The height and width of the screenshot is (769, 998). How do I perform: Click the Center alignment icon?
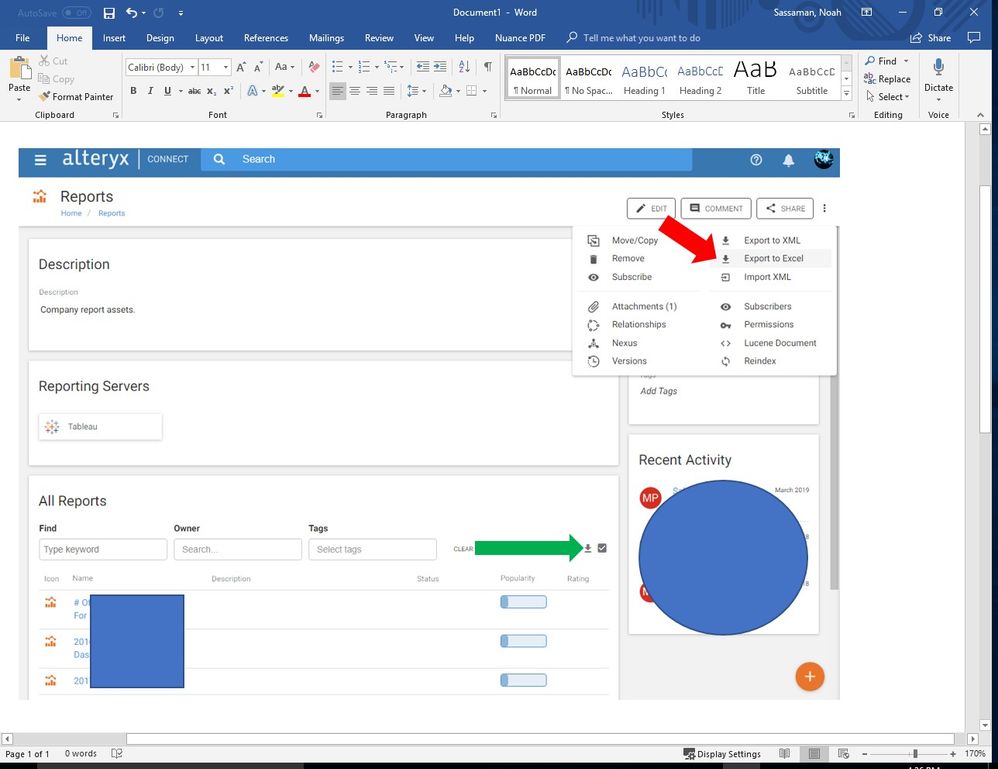coord(355,91)
